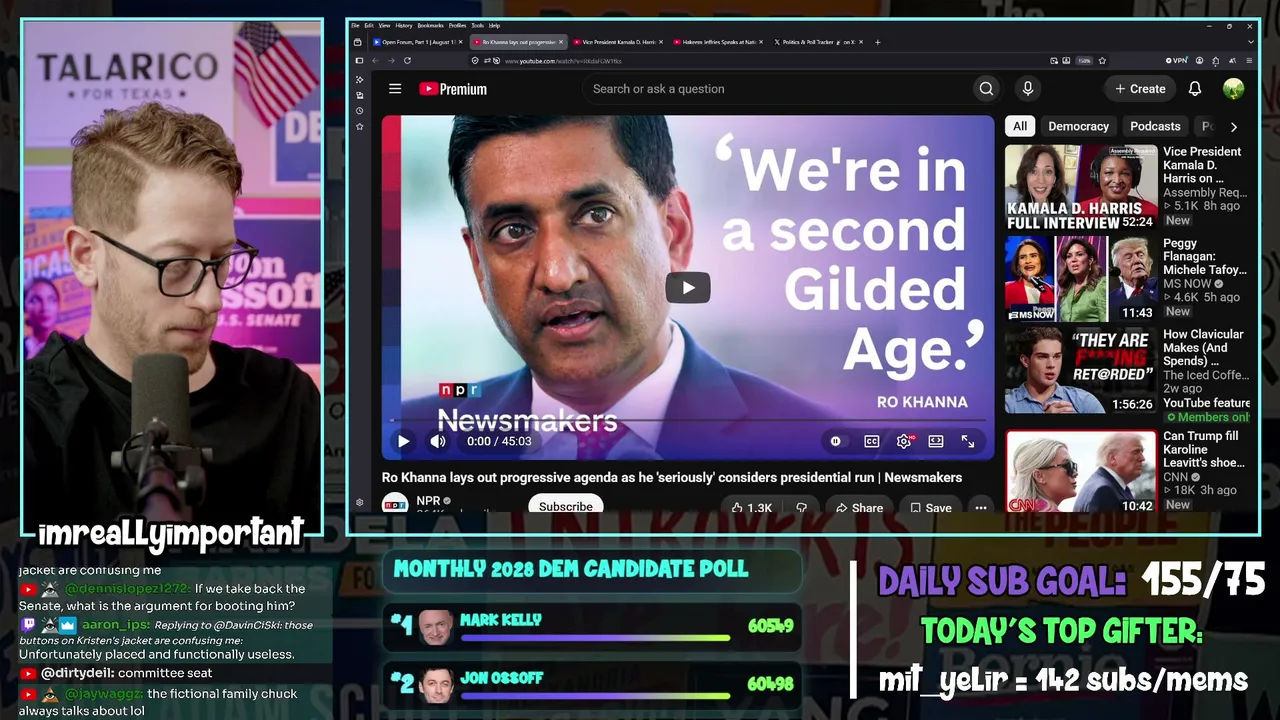The height and width of the screenshot is (720, 1280).
Task: Open the NPR channel name link
Action: [428, 500]
